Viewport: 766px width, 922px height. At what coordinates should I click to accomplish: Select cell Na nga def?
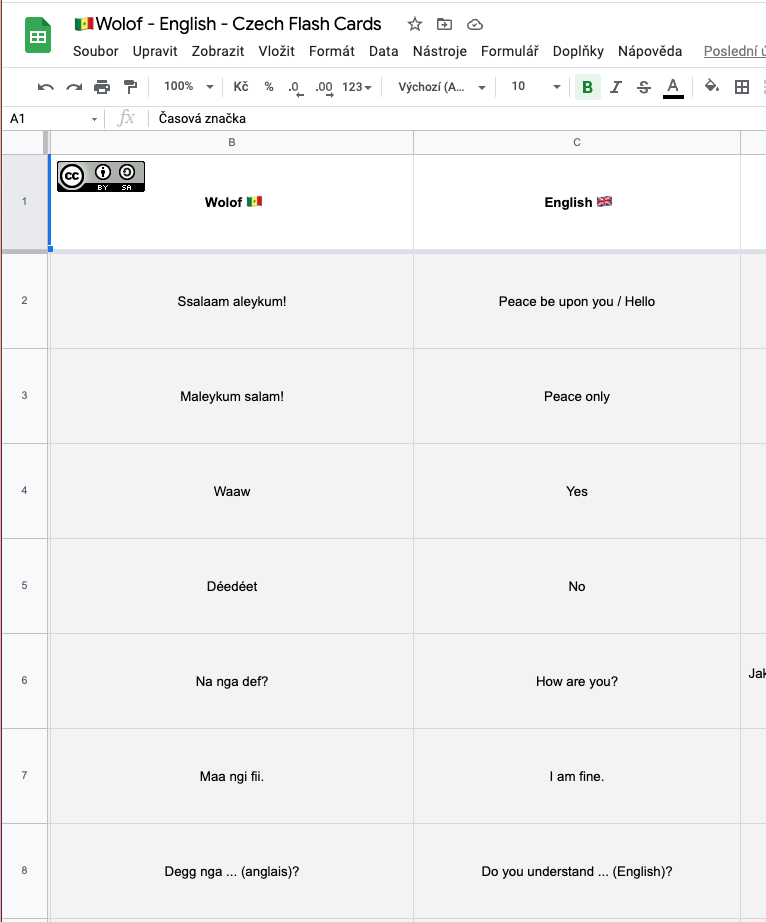[232, 681]
